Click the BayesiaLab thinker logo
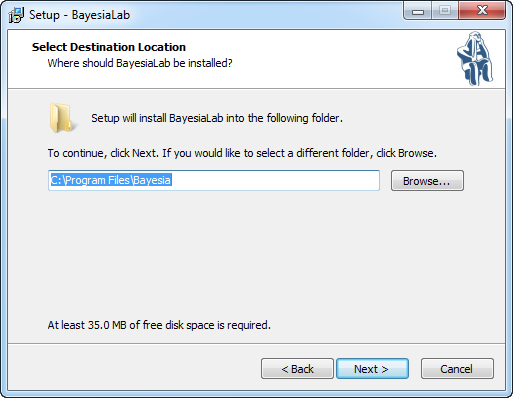 pyautogui.click(x=475, y=58)
